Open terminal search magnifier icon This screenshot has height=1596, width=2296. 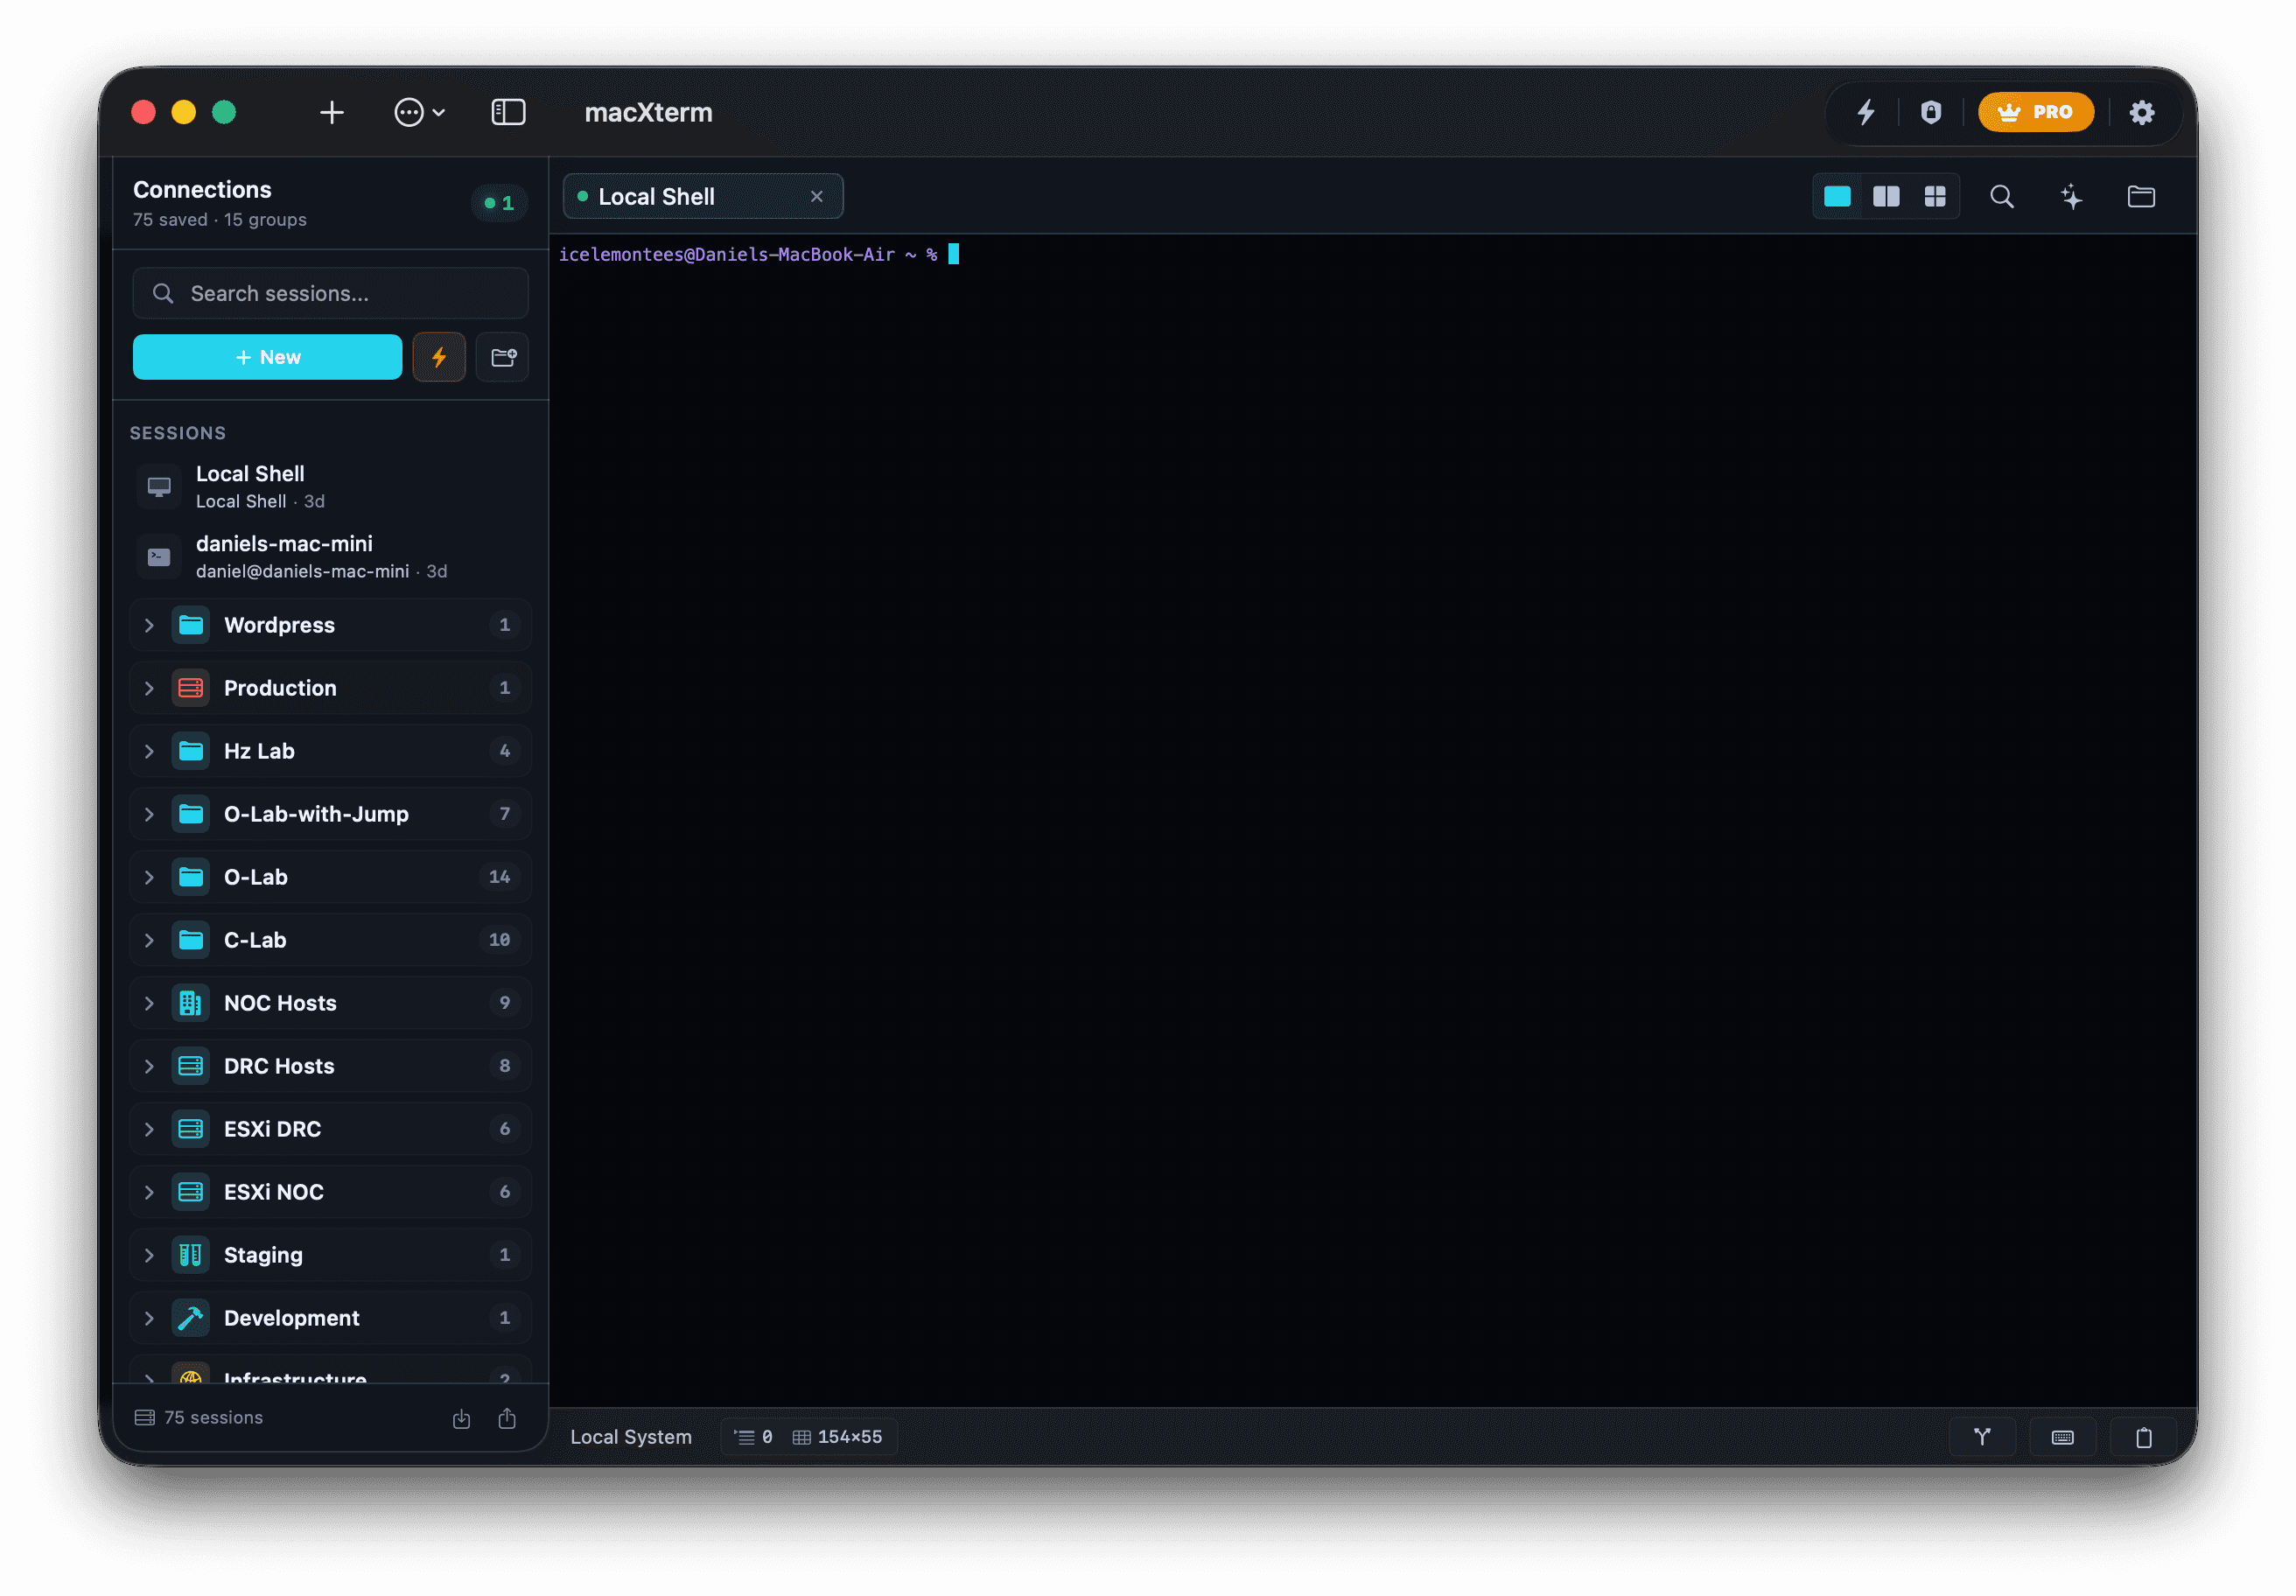coord(2002,197)
